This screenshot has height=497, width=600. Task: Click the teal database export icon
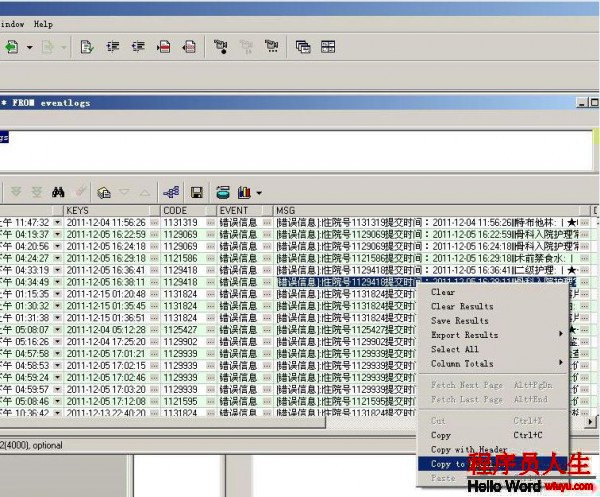[x=223, y=192]
